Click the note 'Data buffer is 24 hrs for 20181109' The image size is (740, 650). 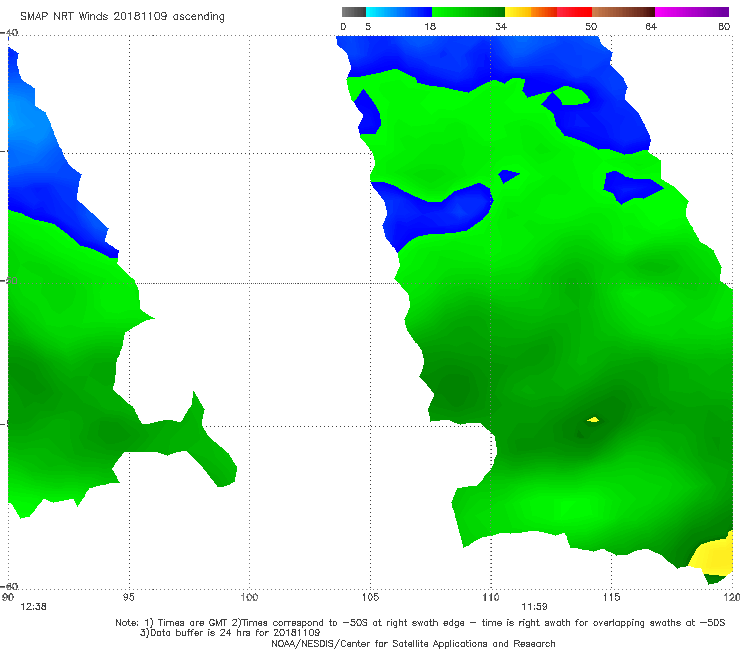click(230, 633)
